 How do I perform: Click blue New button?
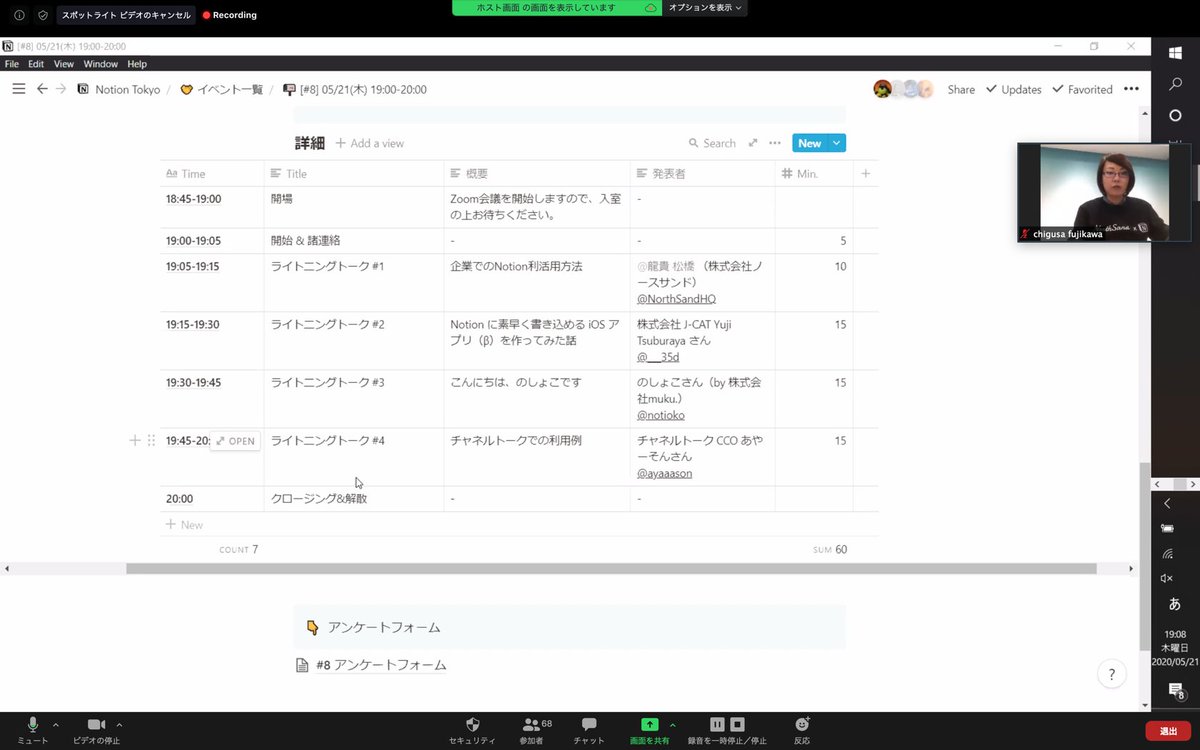click(x=810, y=143)
